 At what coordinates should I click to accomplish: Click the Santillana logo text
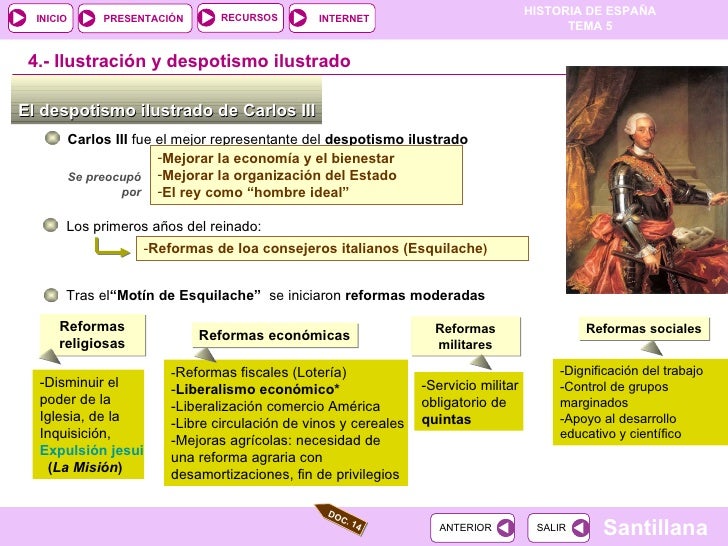[x=655, y=527]
